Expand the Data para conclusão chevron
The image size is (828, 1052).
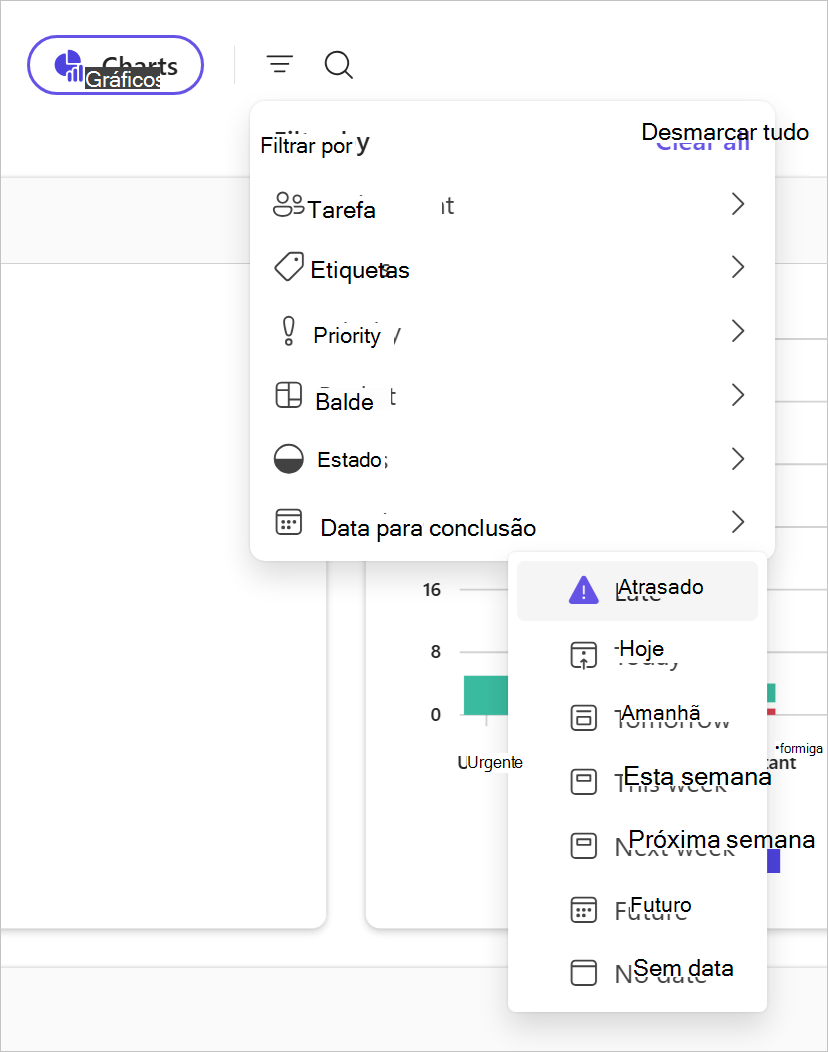[x=738, y=522]
